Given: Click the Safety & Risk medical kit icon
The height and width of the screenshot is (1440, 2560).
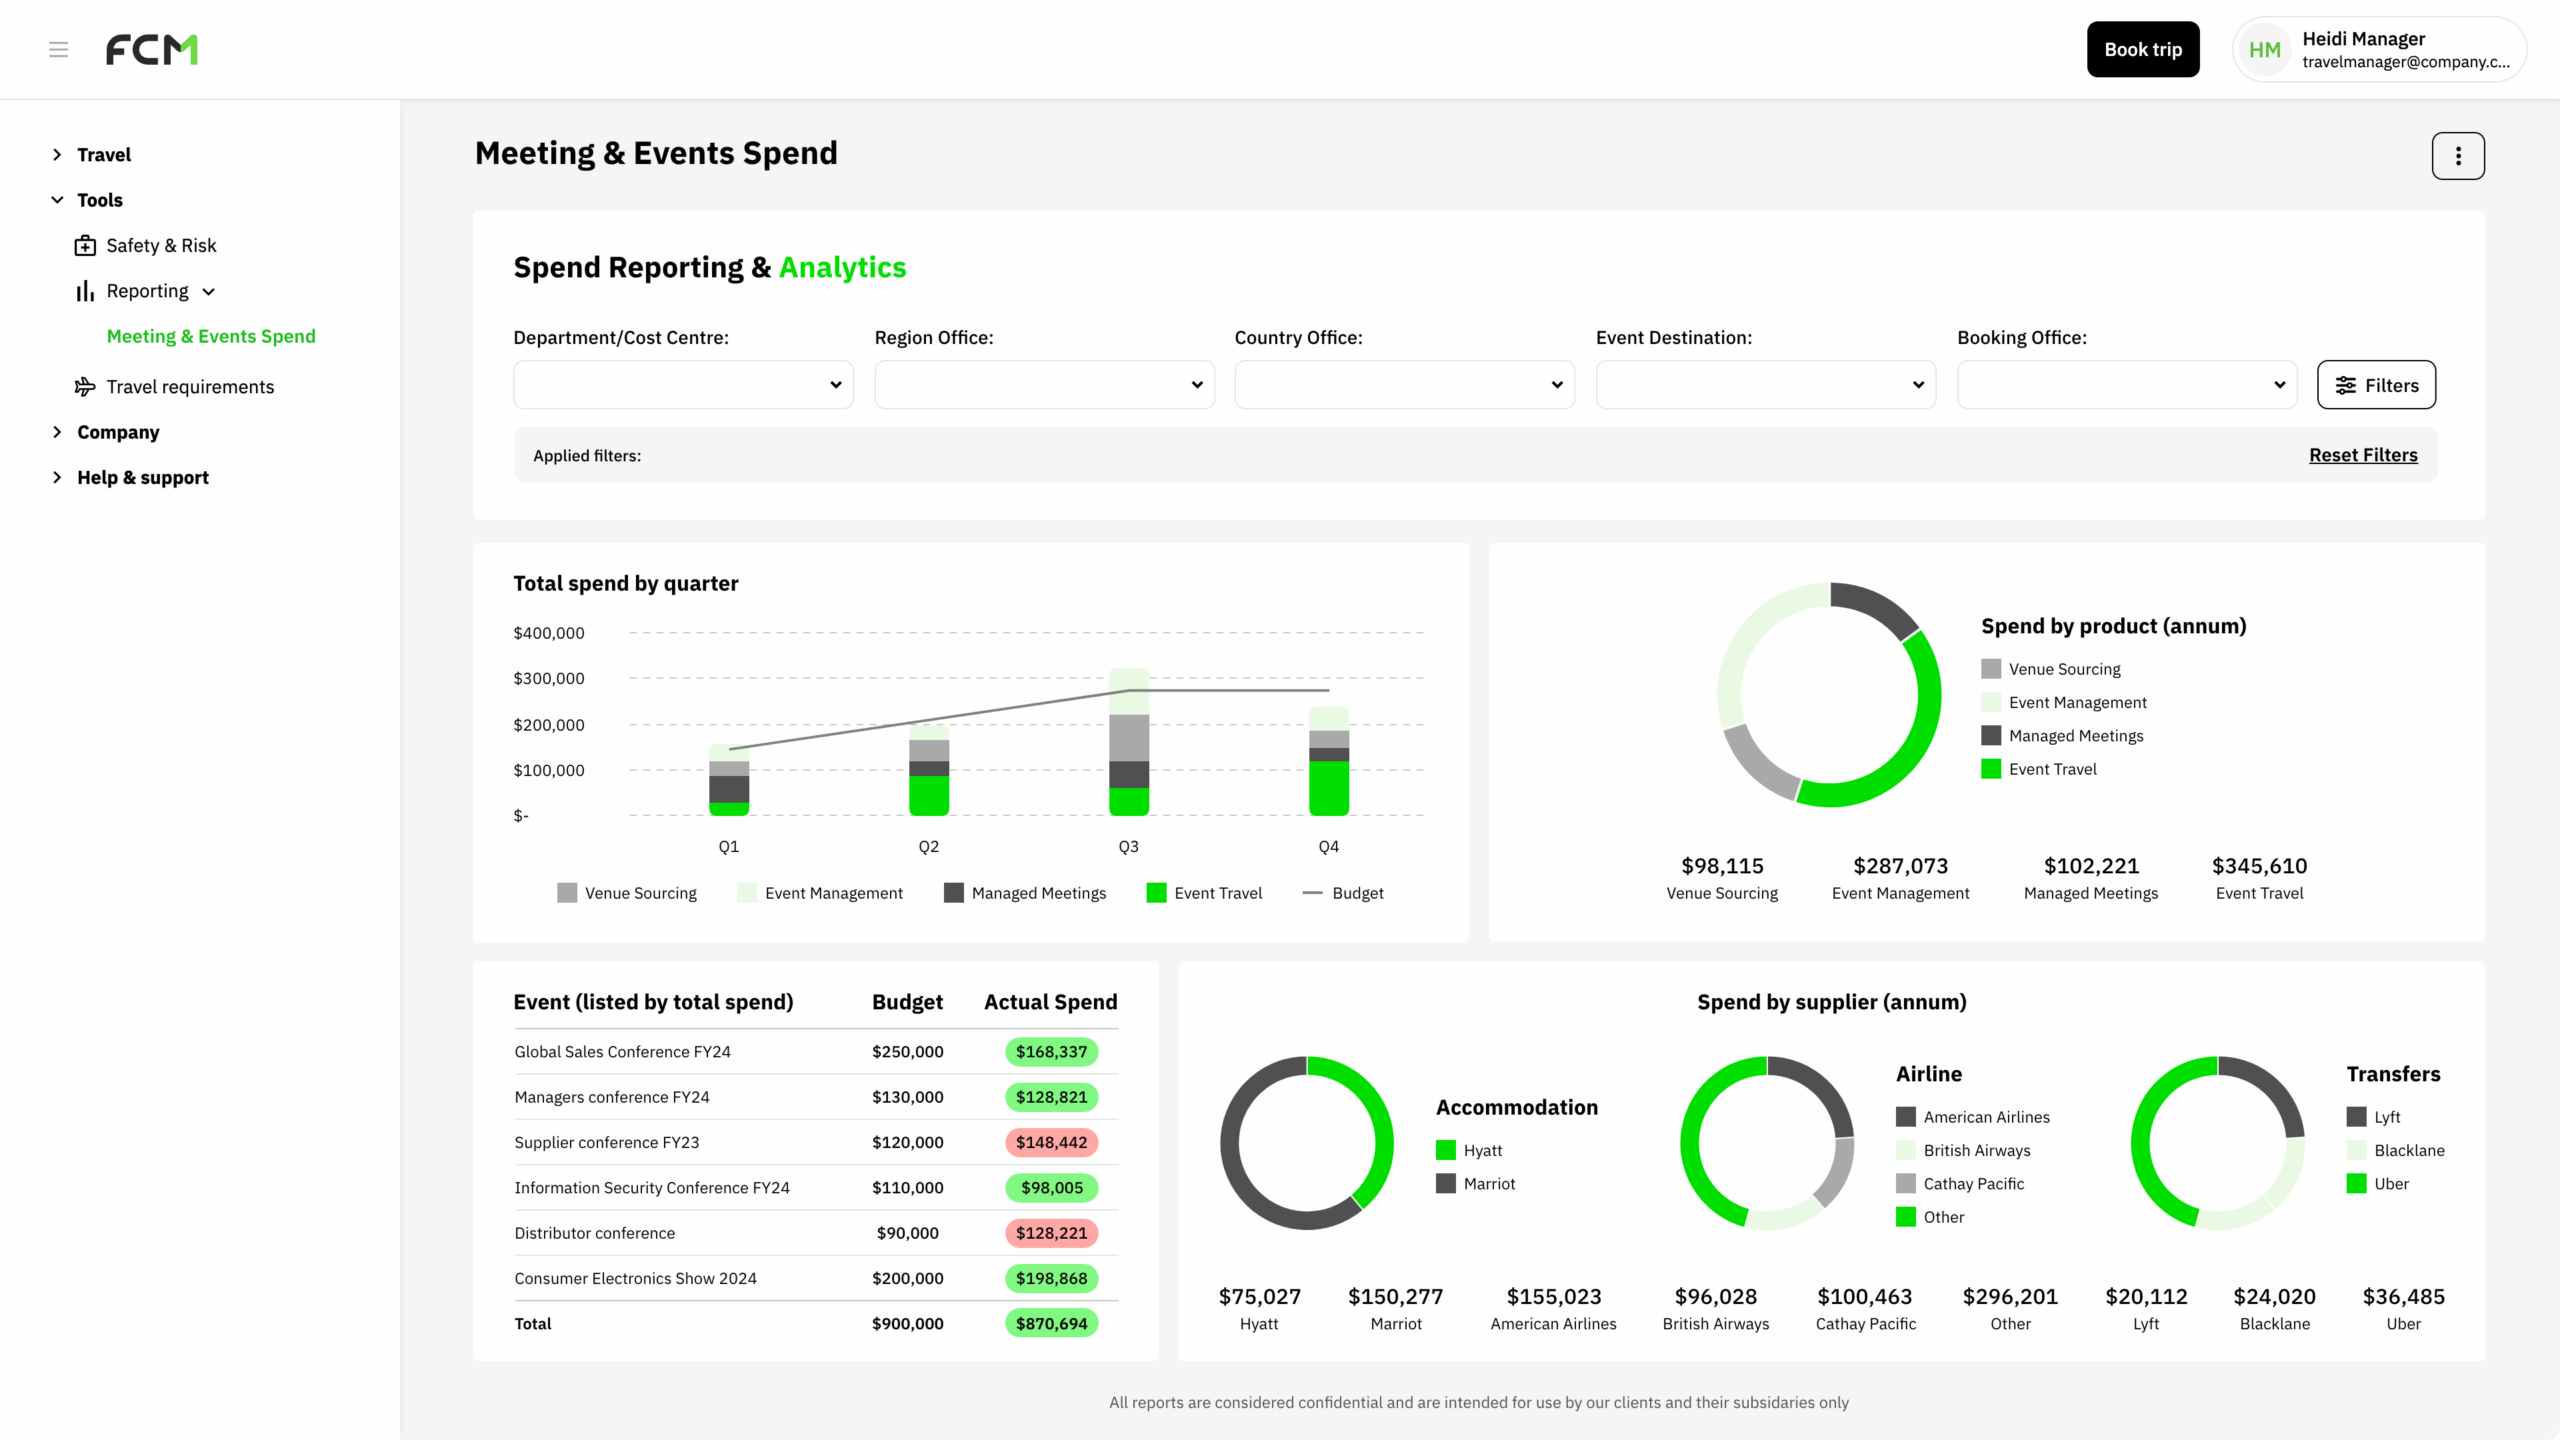Looking at the screenshot, I should pyautogui.click(x=85, y=245).
